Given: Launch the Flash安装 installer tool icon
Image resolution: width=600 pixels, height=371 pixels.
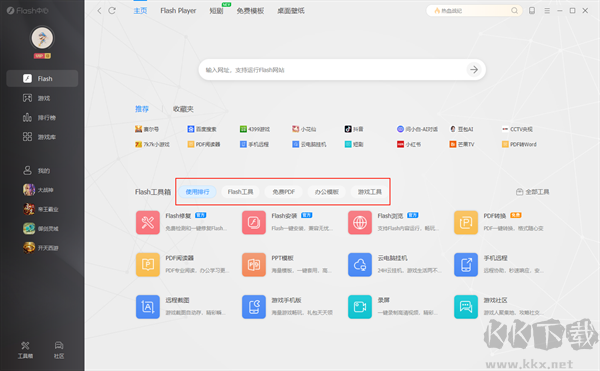Looking at the screenshot, I should pyautogui.click(x=254, y=222).
